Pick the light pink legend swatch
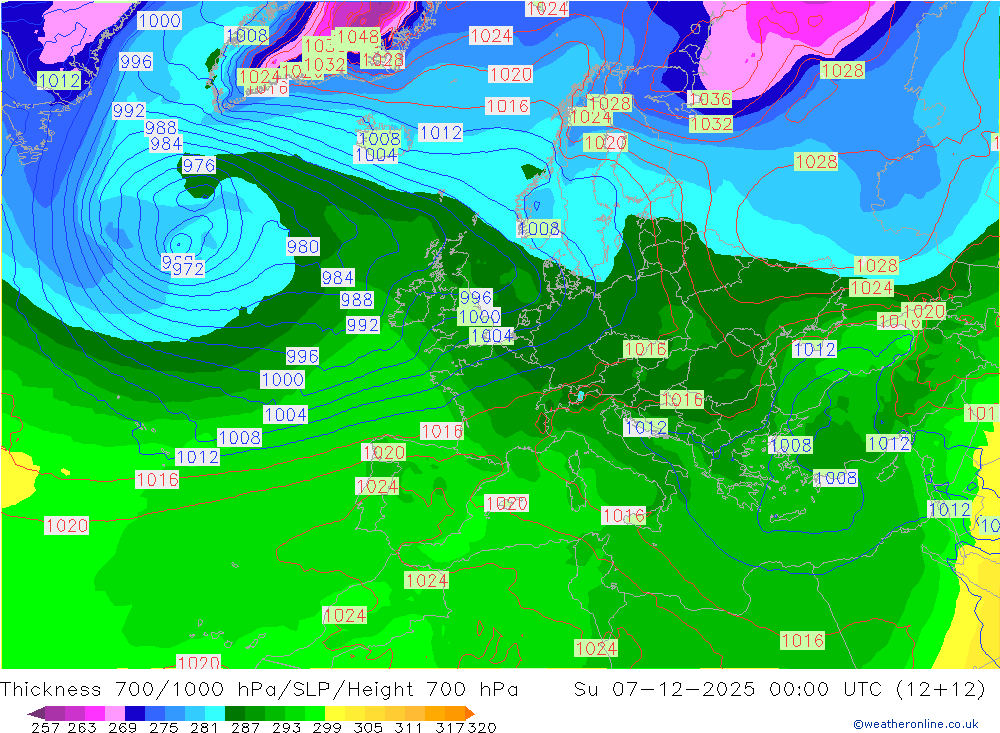1000x733 pixels. (115, 713)
